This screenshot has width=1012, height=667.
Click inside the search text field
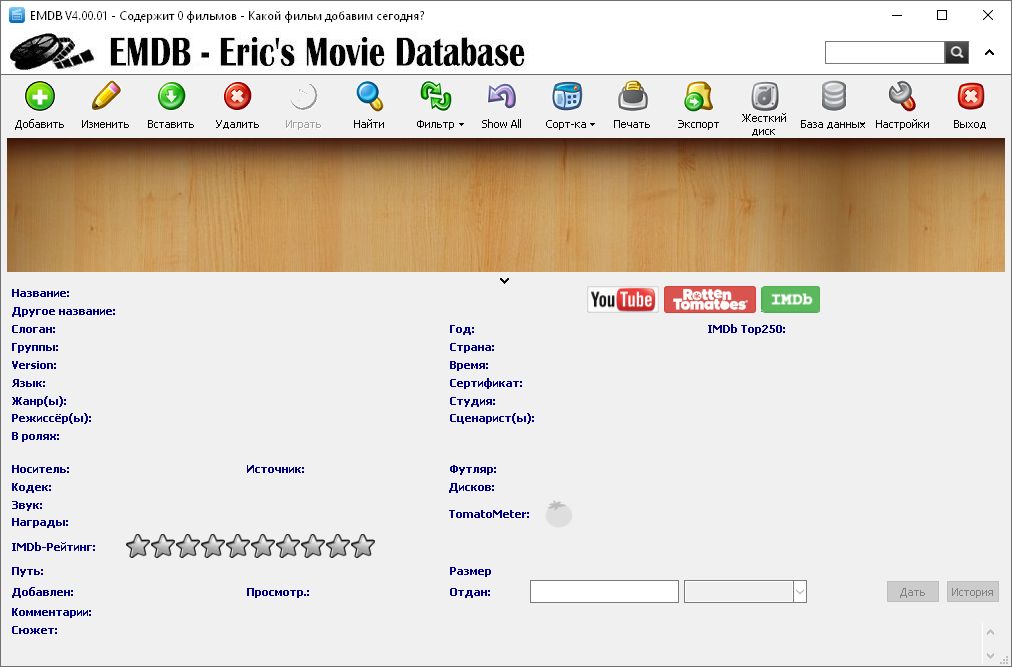(884, 51)
